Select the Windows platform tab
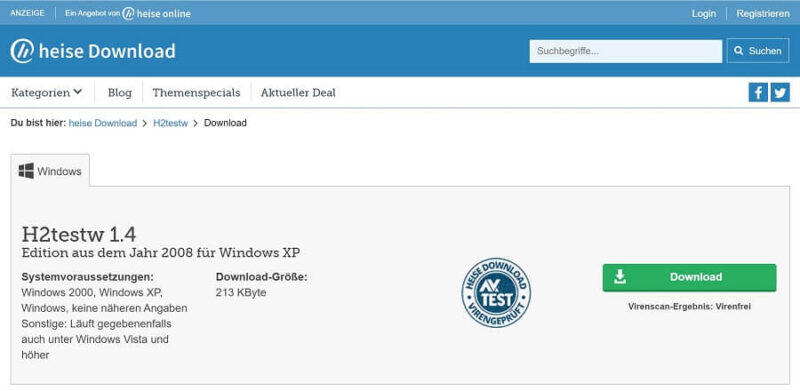Image resolution: width=800 pixels, height=391 pixels. click(x=50, y=170)
